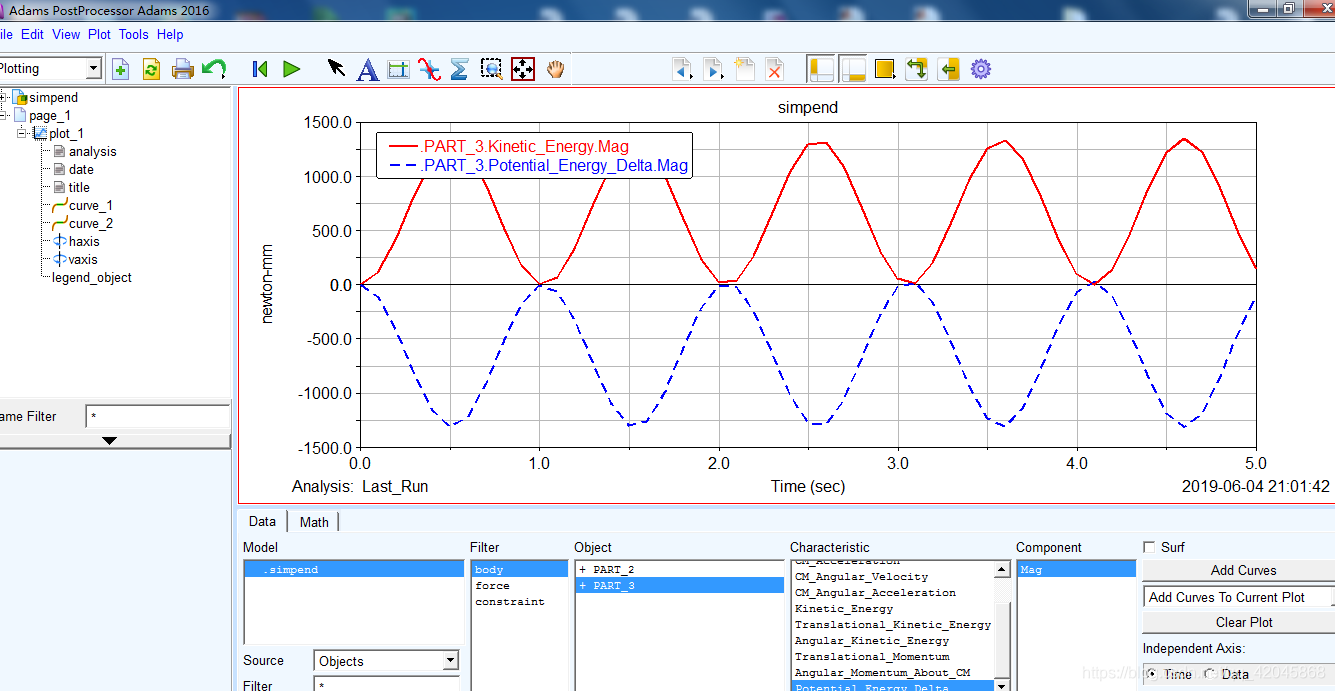Click the Clear Plot button
Viewport: 1335px width, 691px height.
[1243, 622]
